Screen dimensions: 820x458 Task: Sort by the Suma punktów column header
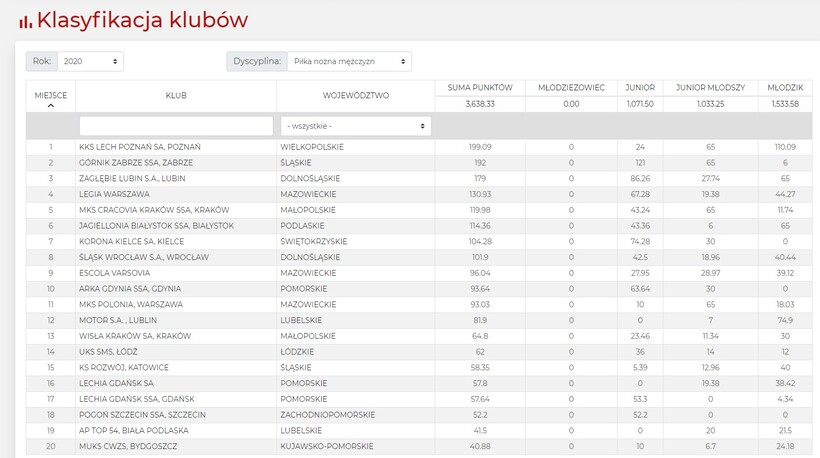(x=480, y=88)
